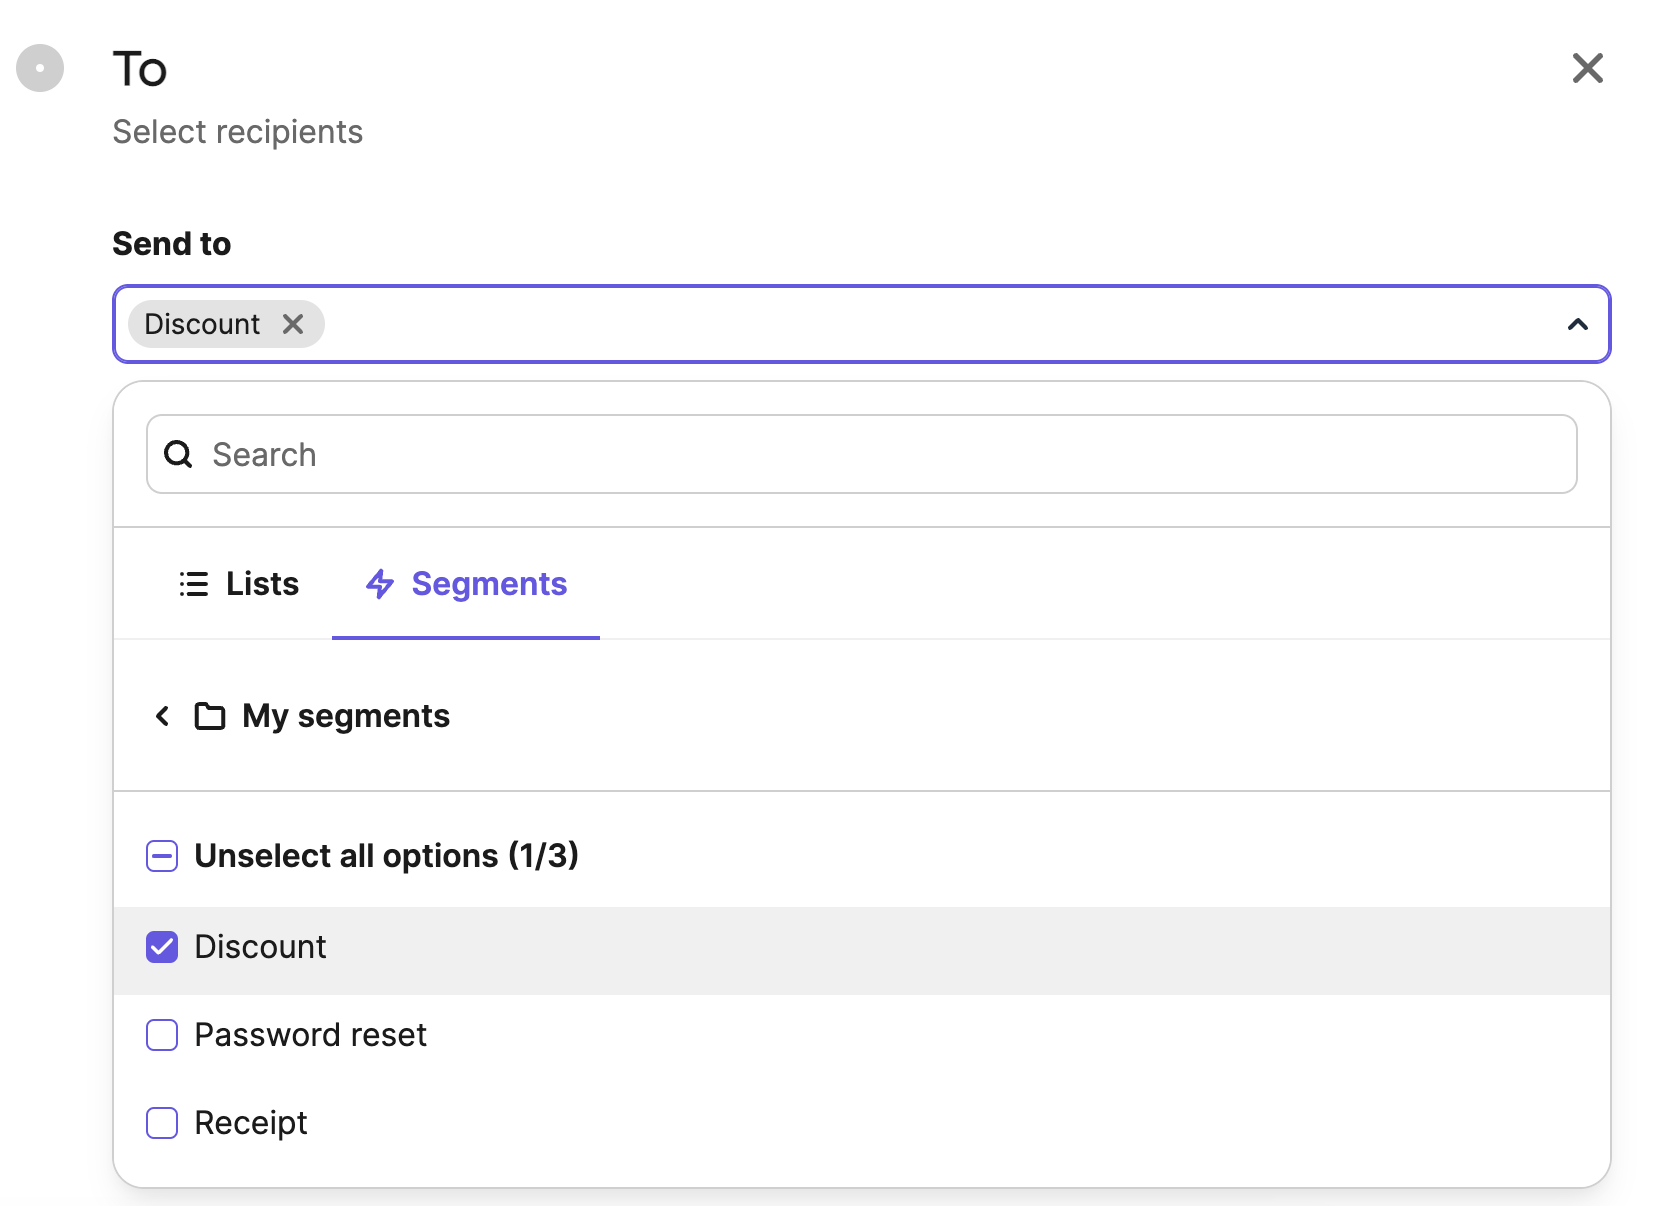1662x1206 pixels.
Task: Click the Discount row label
Action: 261,947
